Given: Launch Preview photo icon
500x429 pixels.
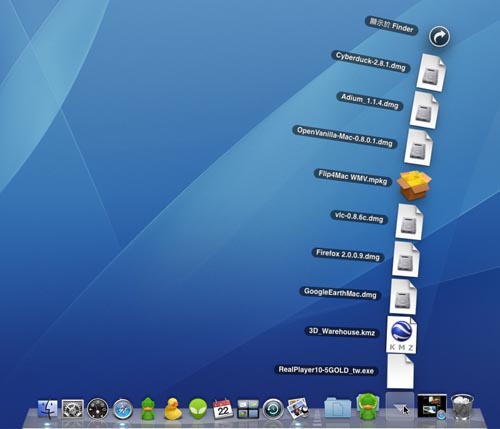Looking at the screenshot, I should [x=298, y=408].
